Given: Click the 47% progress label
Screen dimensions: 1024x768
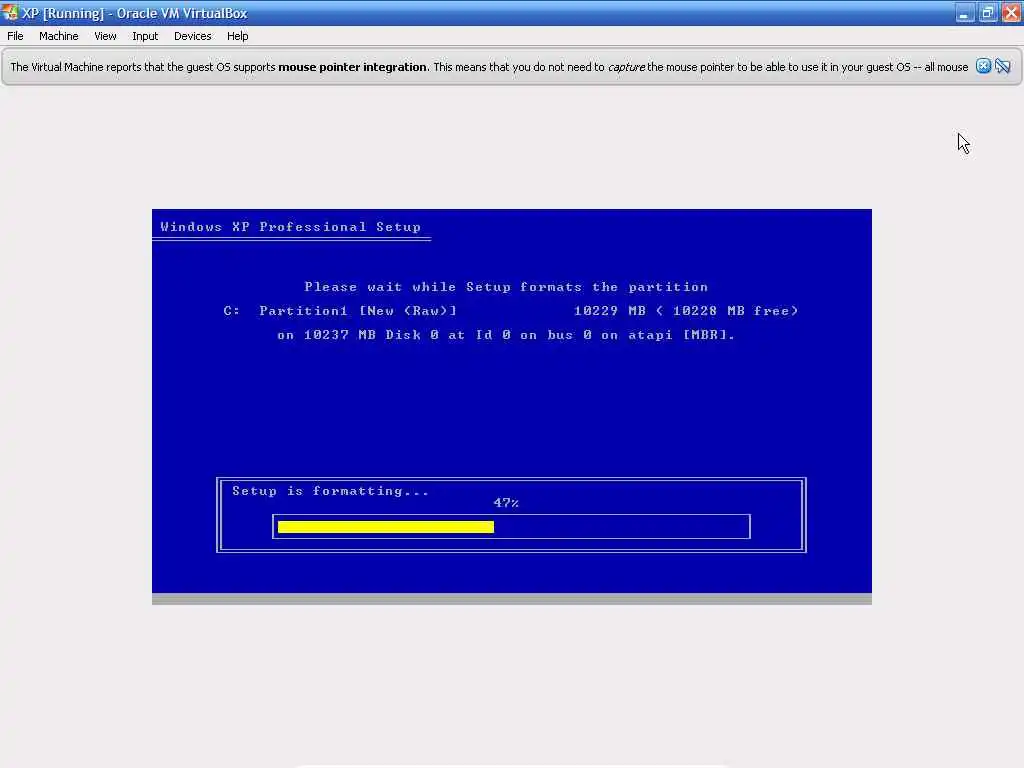Looking at the screenshot, I should (x=506, y=502).
